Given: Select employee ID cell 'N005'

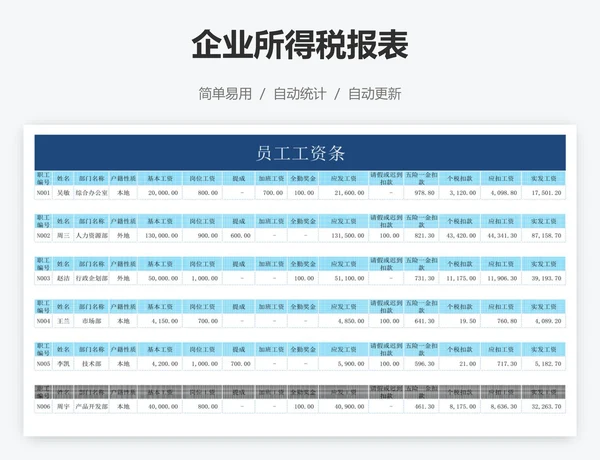Looking at the screenshot, I should [43, 364].
